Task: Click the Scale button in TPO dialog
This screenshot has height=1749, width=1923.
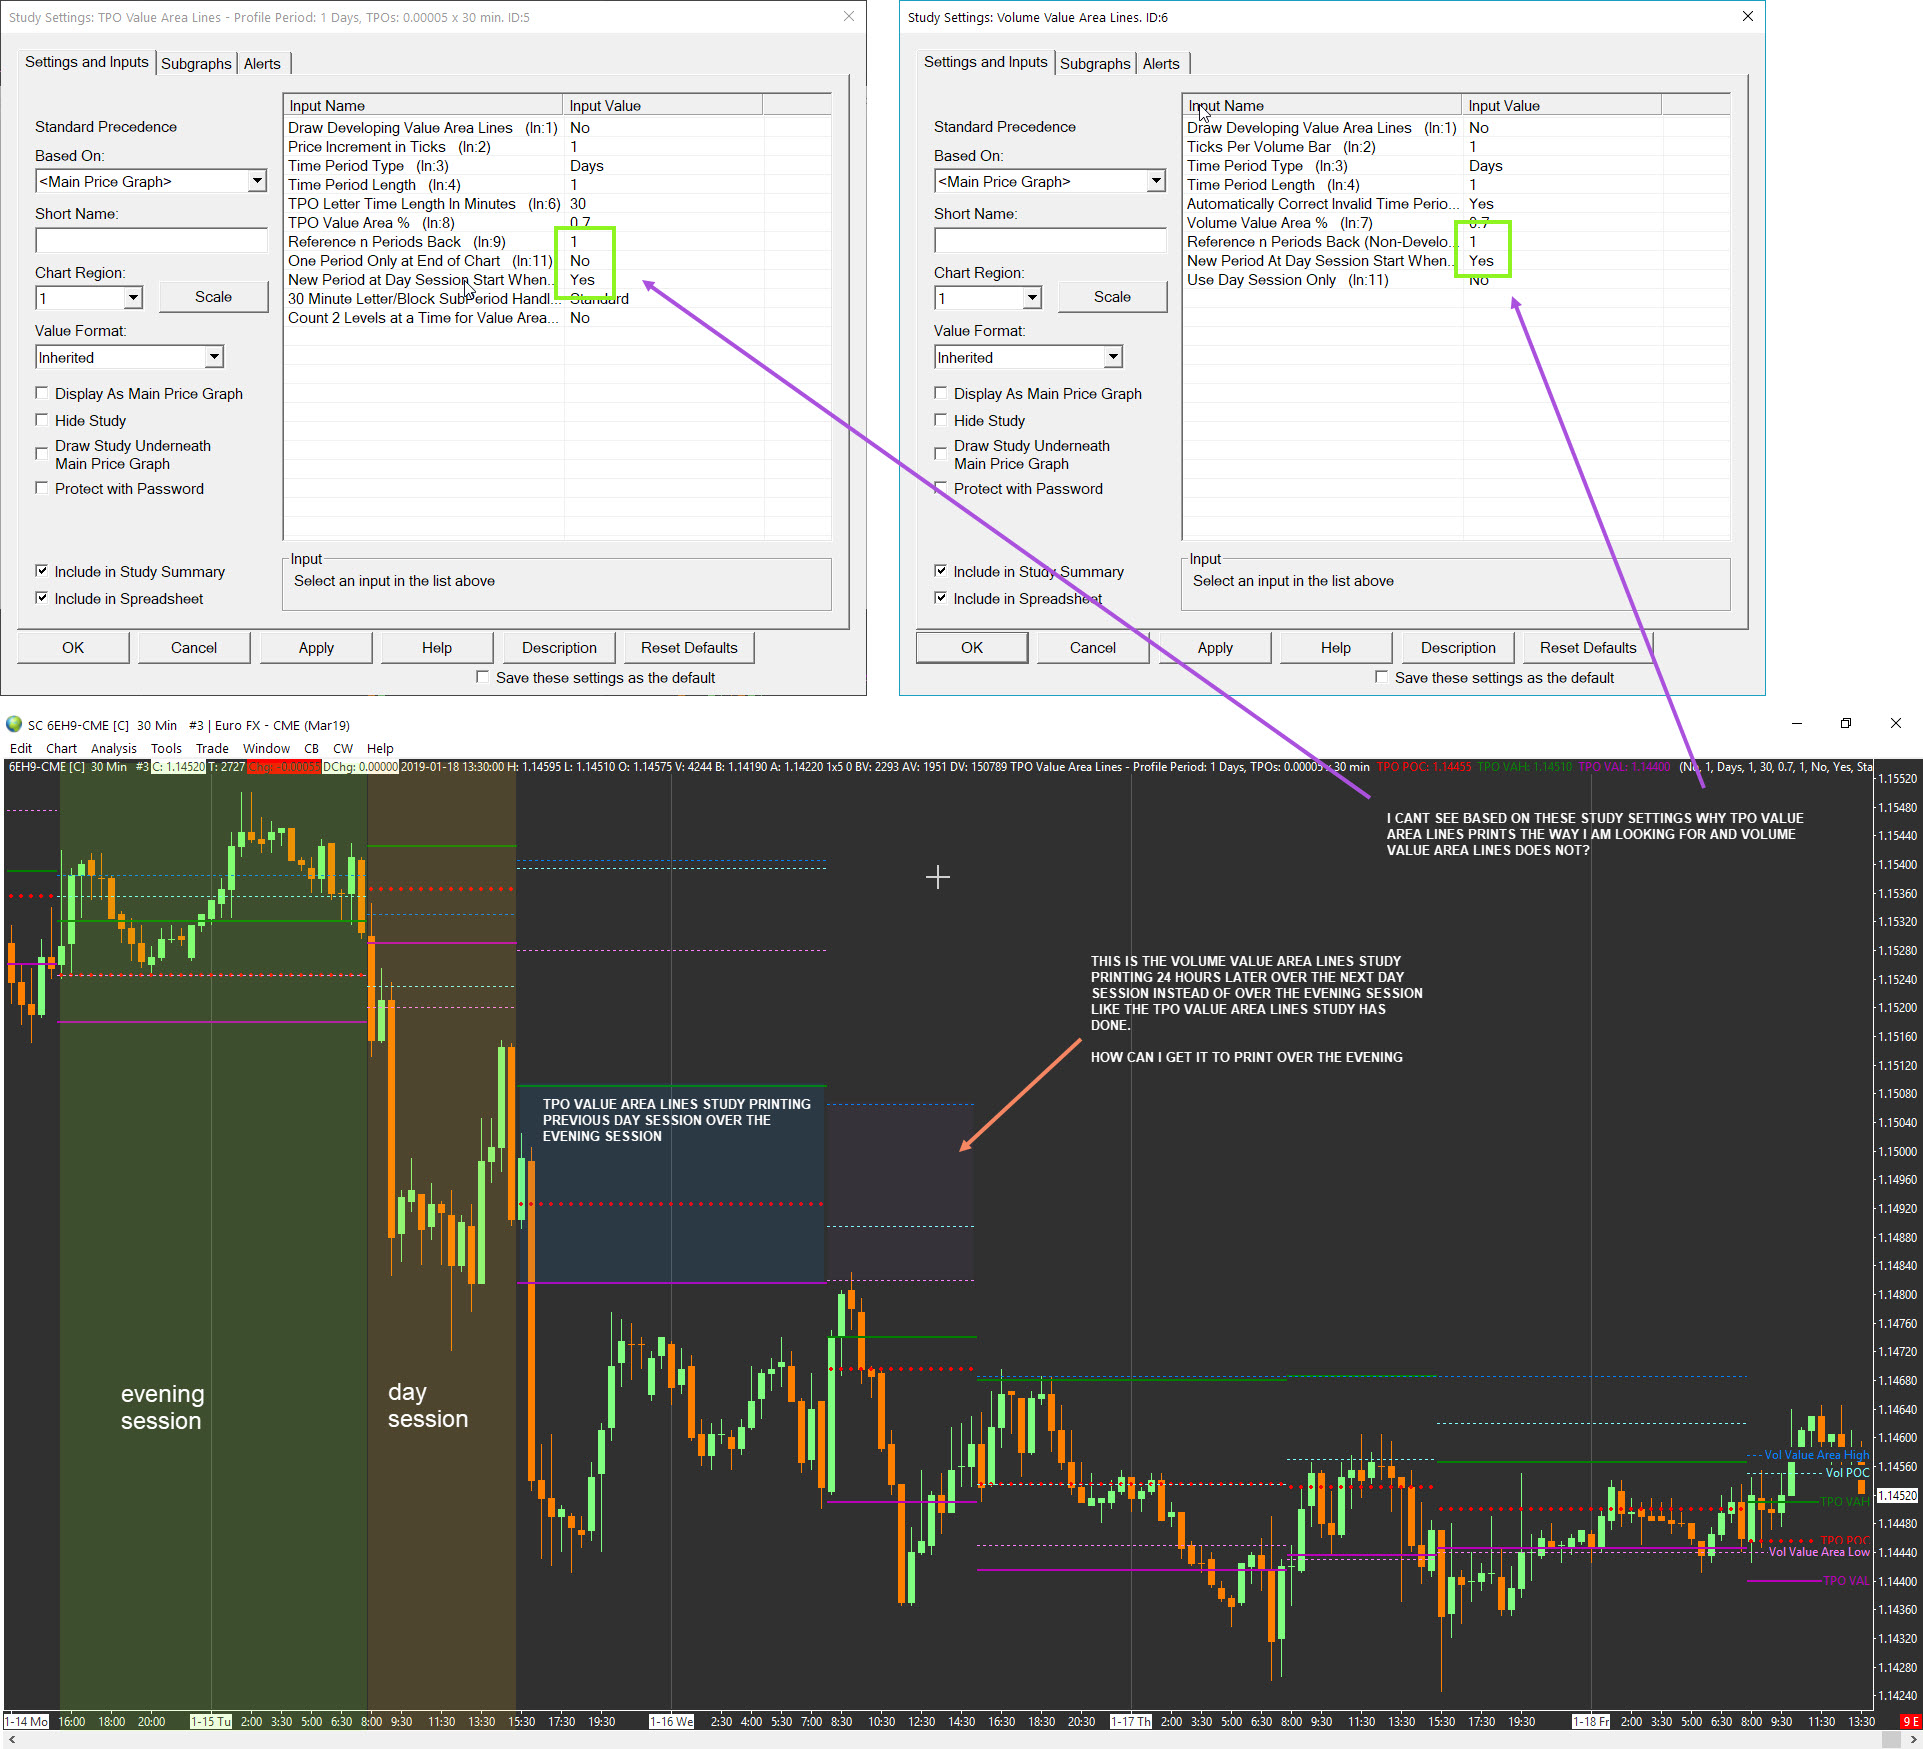Action: point(213,297)
